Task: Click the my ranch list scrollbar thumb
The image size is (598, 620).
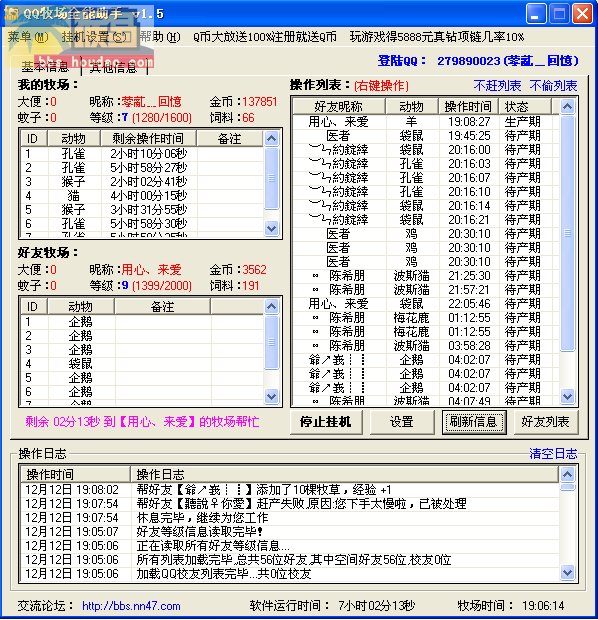Action: pyautogui.click(x=272, y=178)
